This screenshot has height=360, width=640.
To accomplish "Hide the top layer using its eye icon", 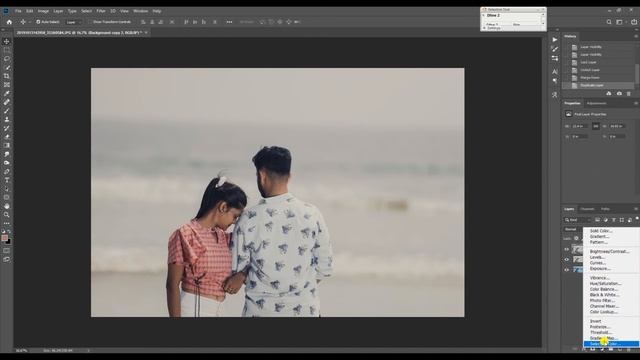I will [x=567, y=249].
